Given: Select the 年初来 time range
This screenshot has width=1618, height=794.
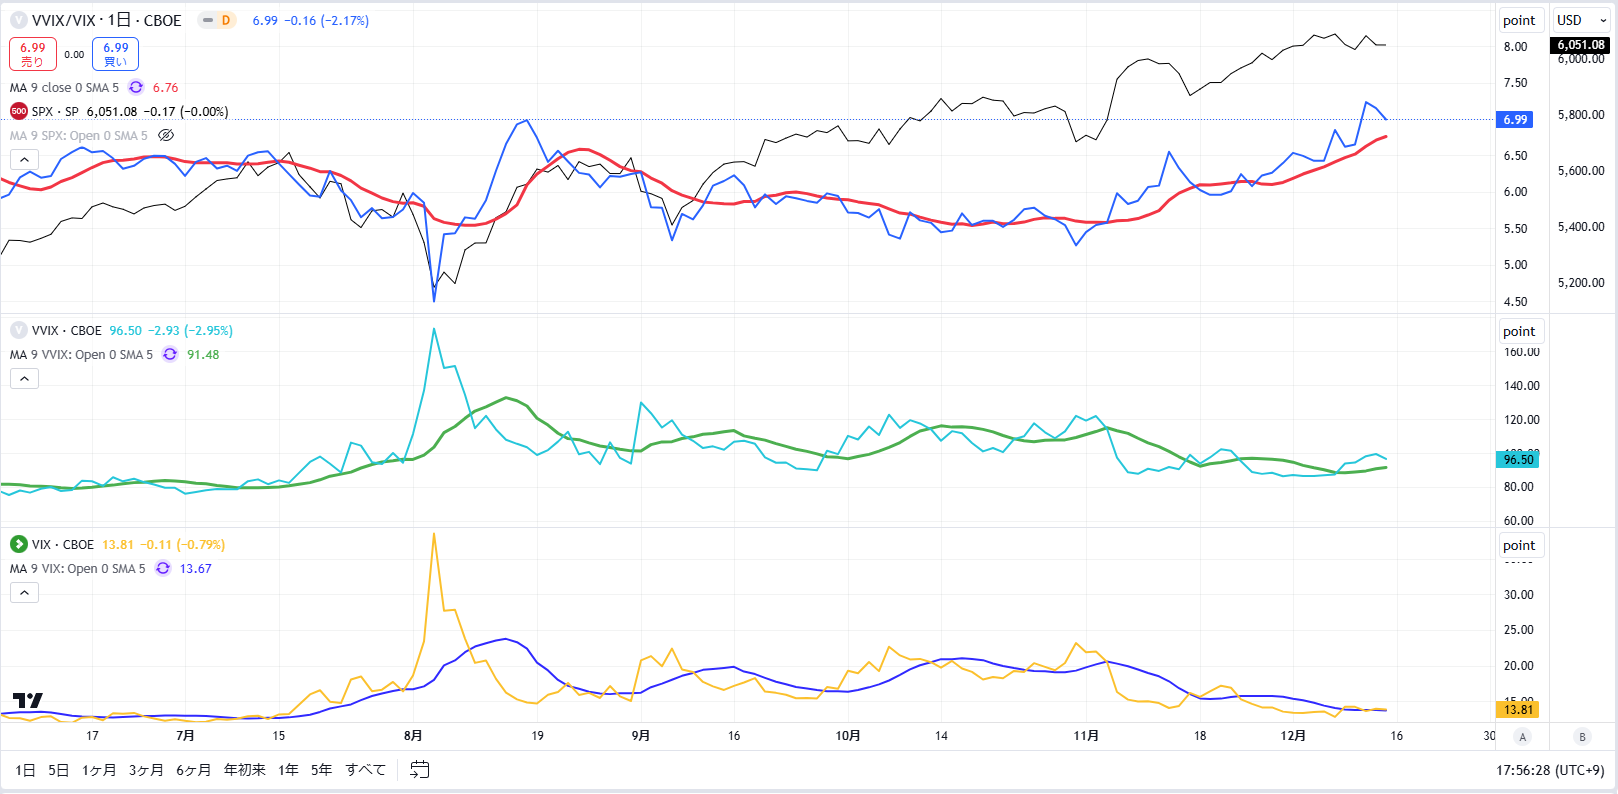Looking at the screenshot, I should pyautogui.click(x=245, y=769).
